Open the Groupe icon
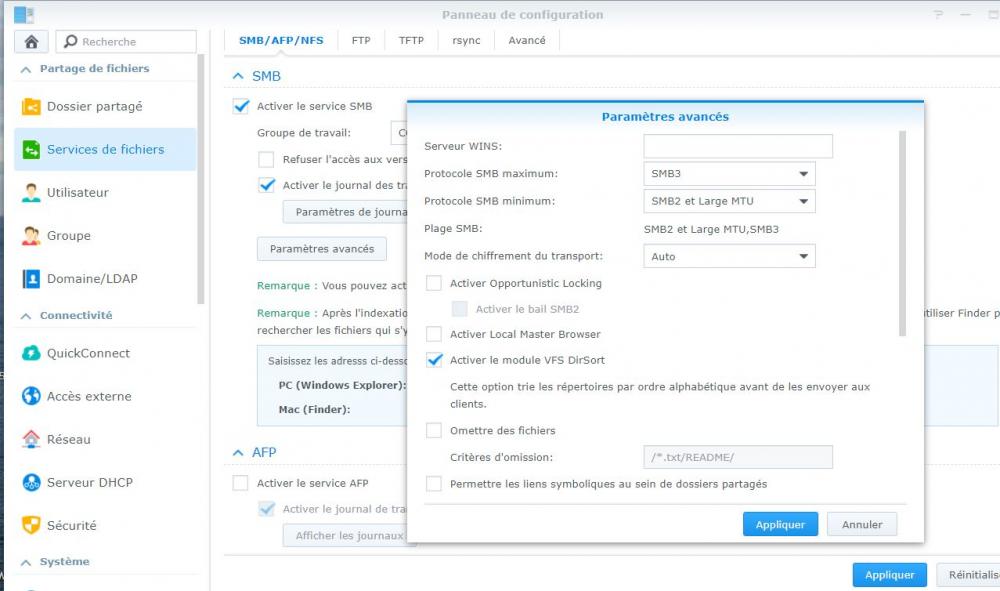This screenshot has width=1000, height=591. click(31, 236)
